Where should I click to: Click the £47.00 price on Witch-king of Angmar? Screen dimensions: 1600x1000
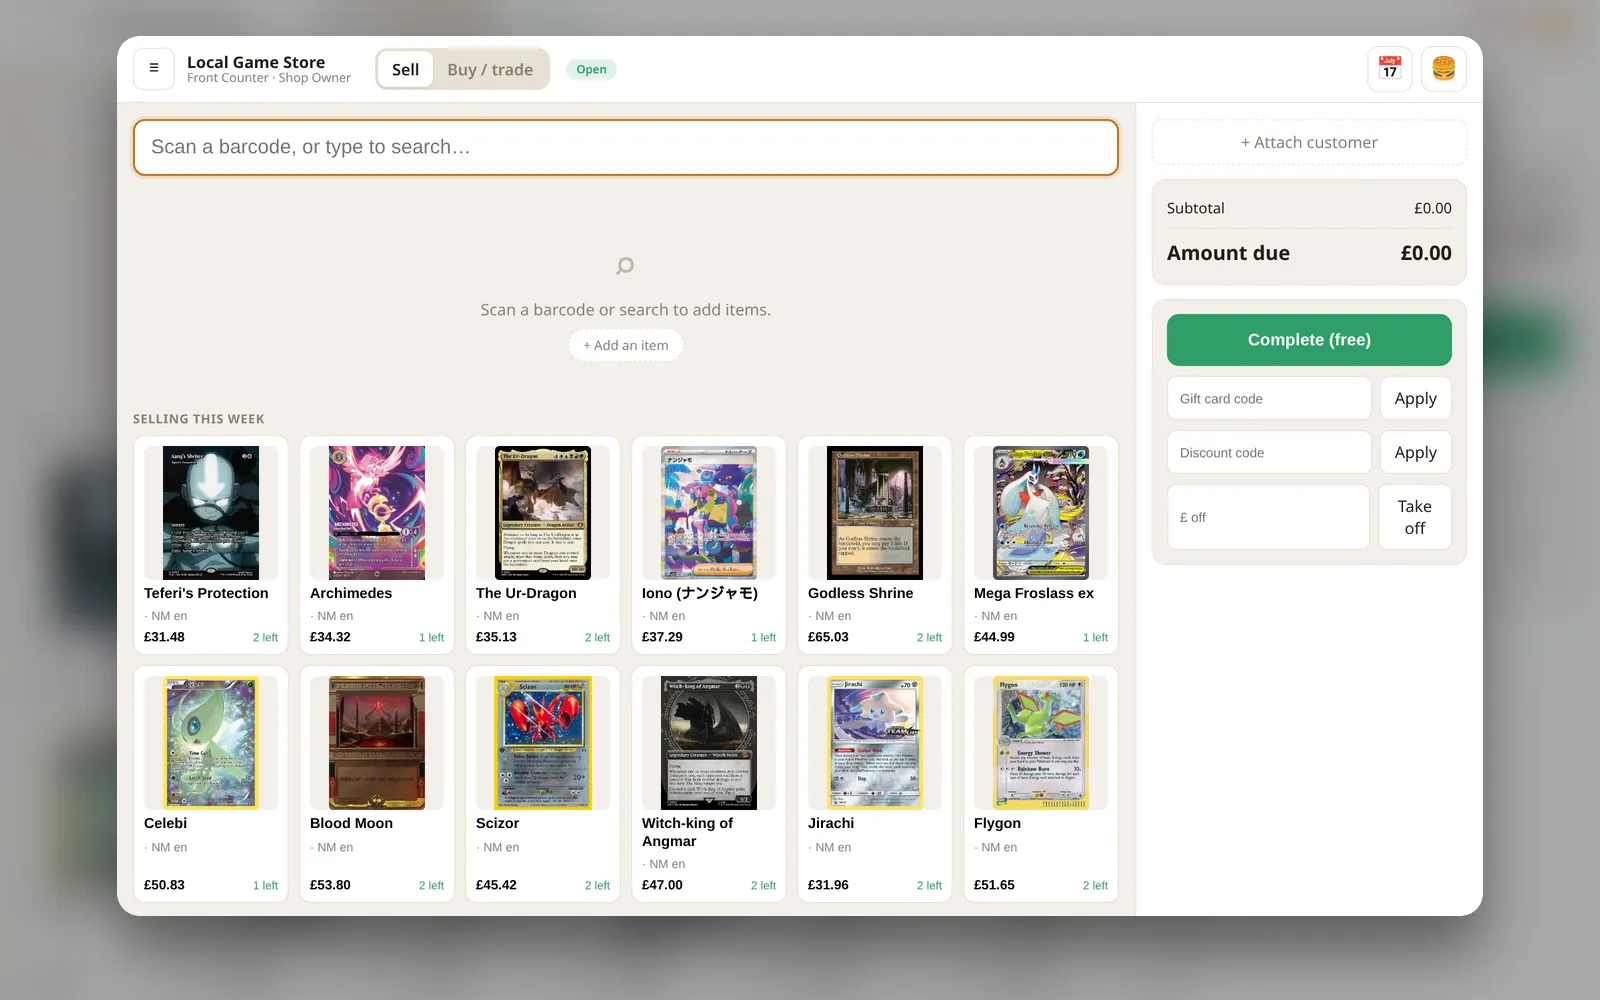662,885
